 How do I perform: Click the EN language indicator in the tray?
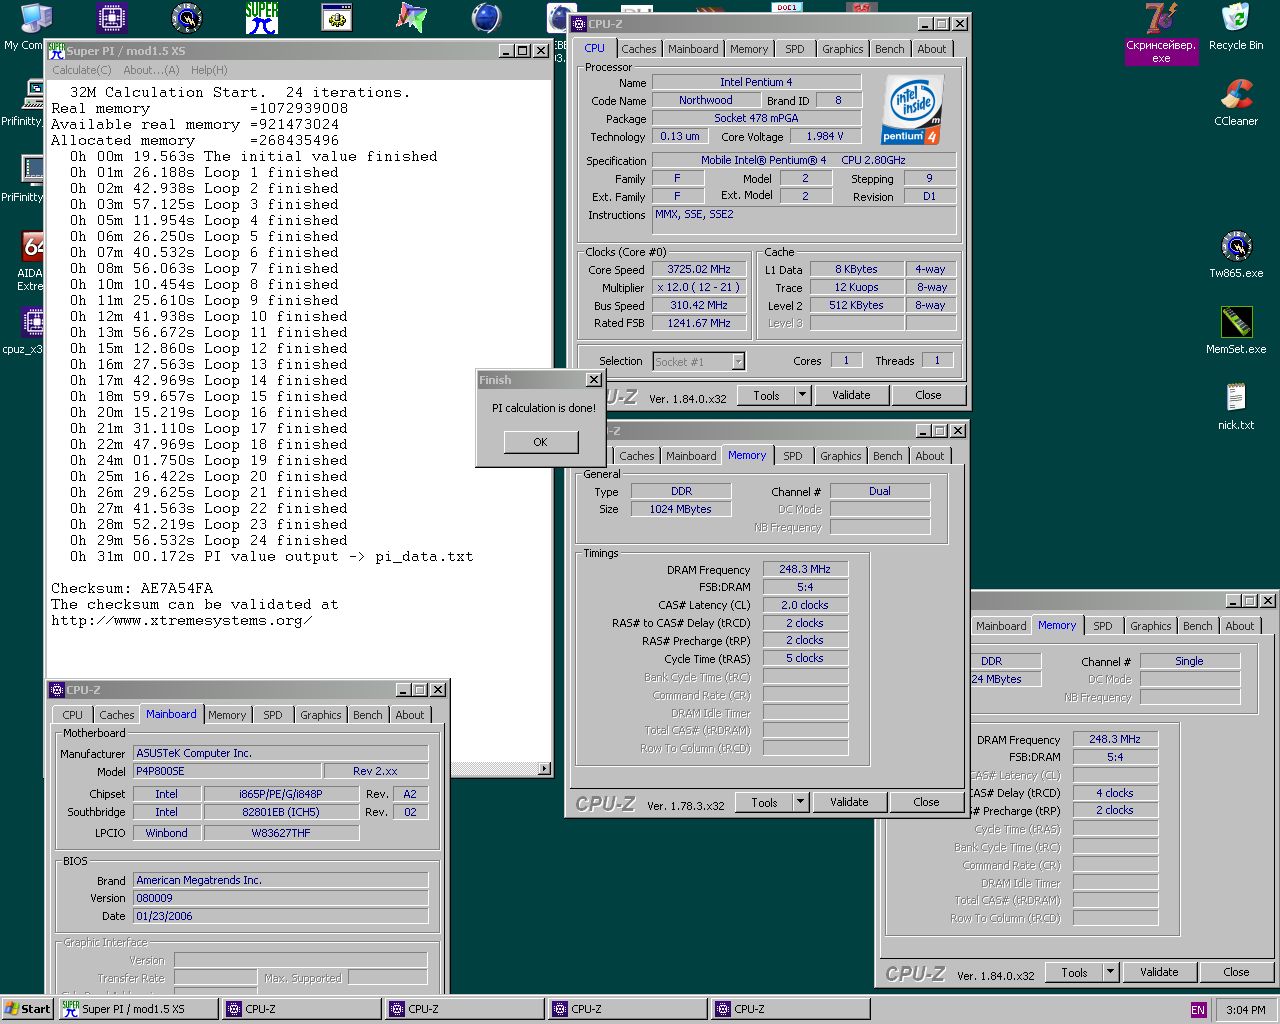click(1198, 1010)
